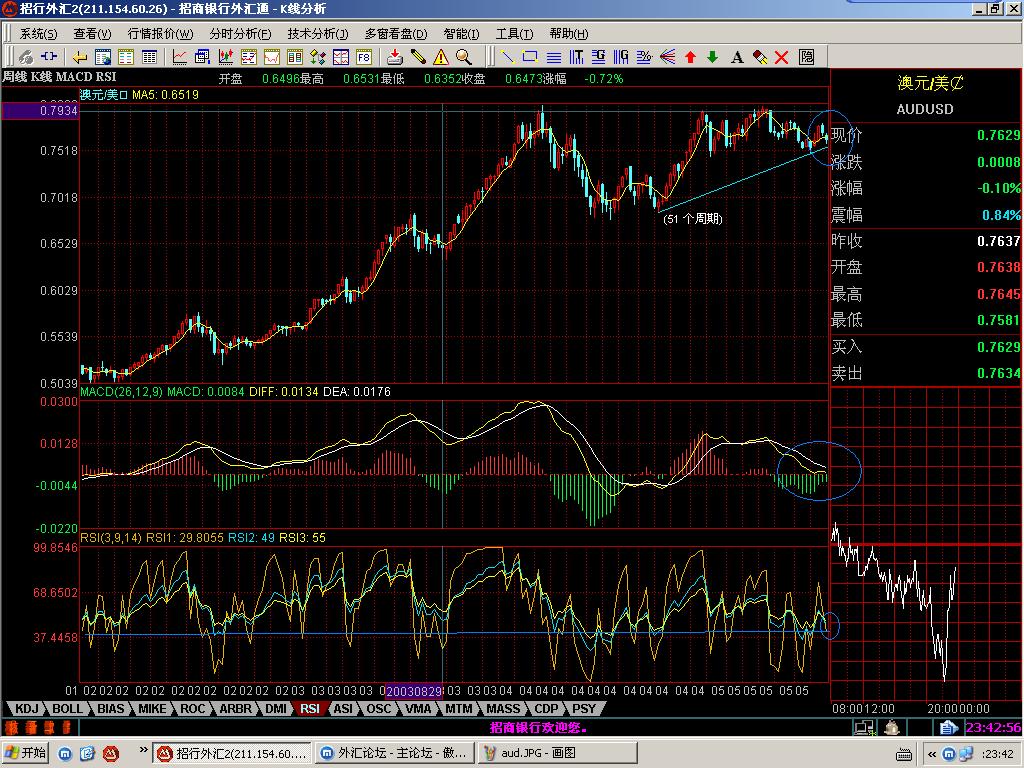Switch to the MASS indicator tab

point(504,709)
